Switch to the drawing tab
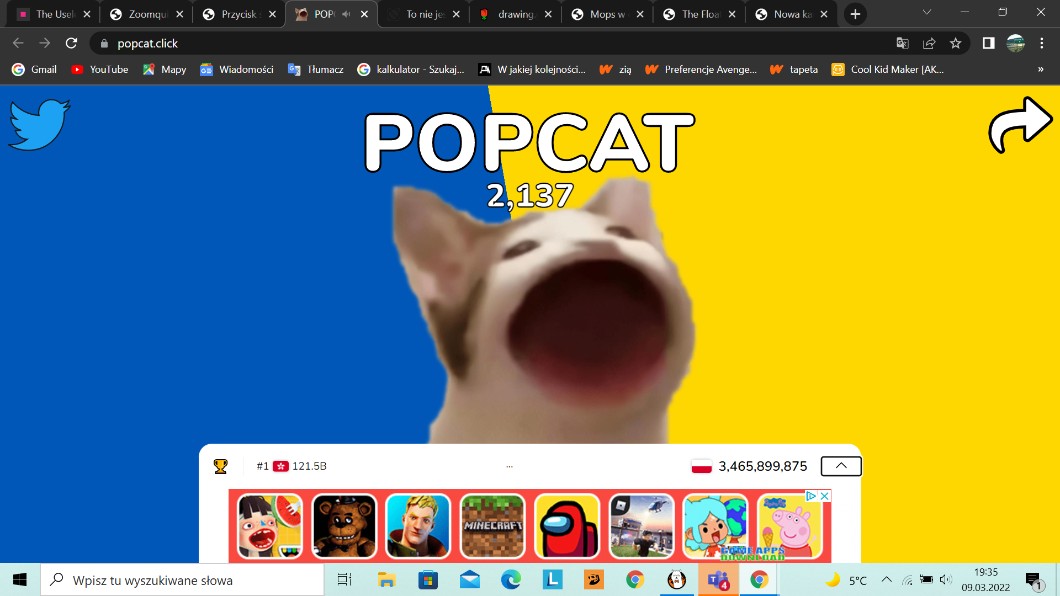 tap(514, 14)
